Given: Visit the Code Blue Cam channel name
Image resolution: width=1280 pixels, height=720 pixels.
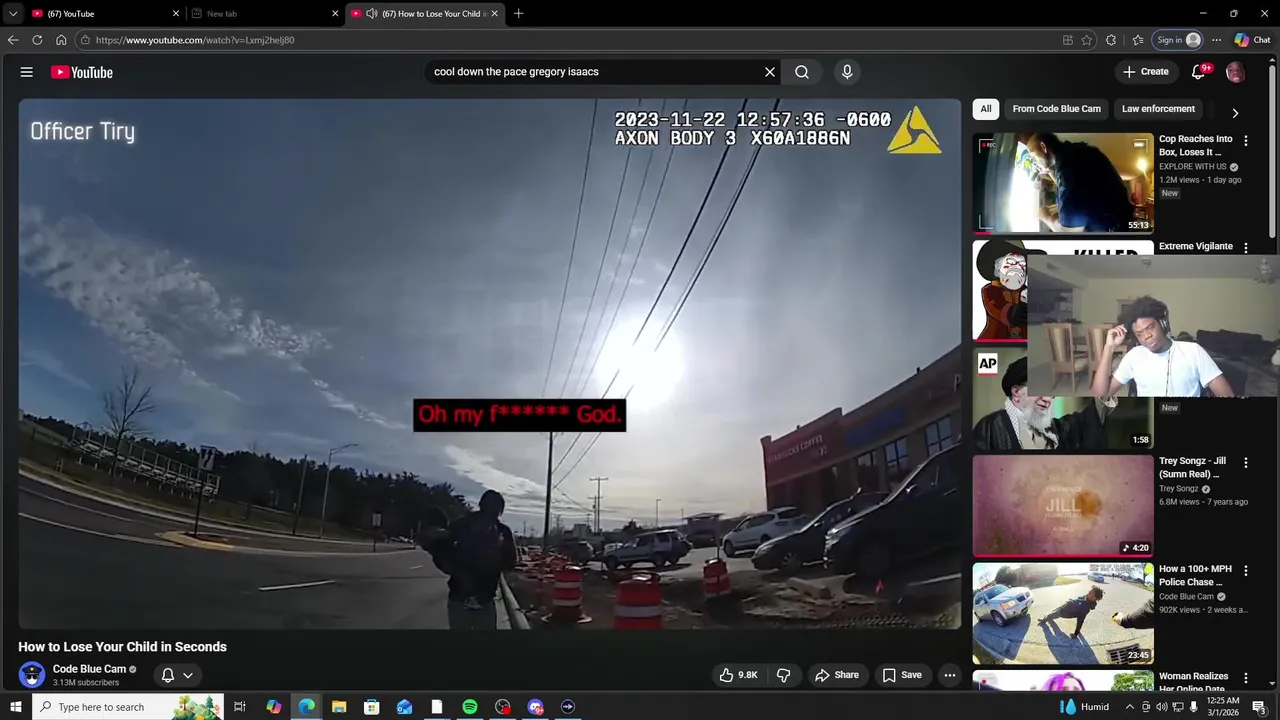Looking at the screenshot, I should point(89,669).
